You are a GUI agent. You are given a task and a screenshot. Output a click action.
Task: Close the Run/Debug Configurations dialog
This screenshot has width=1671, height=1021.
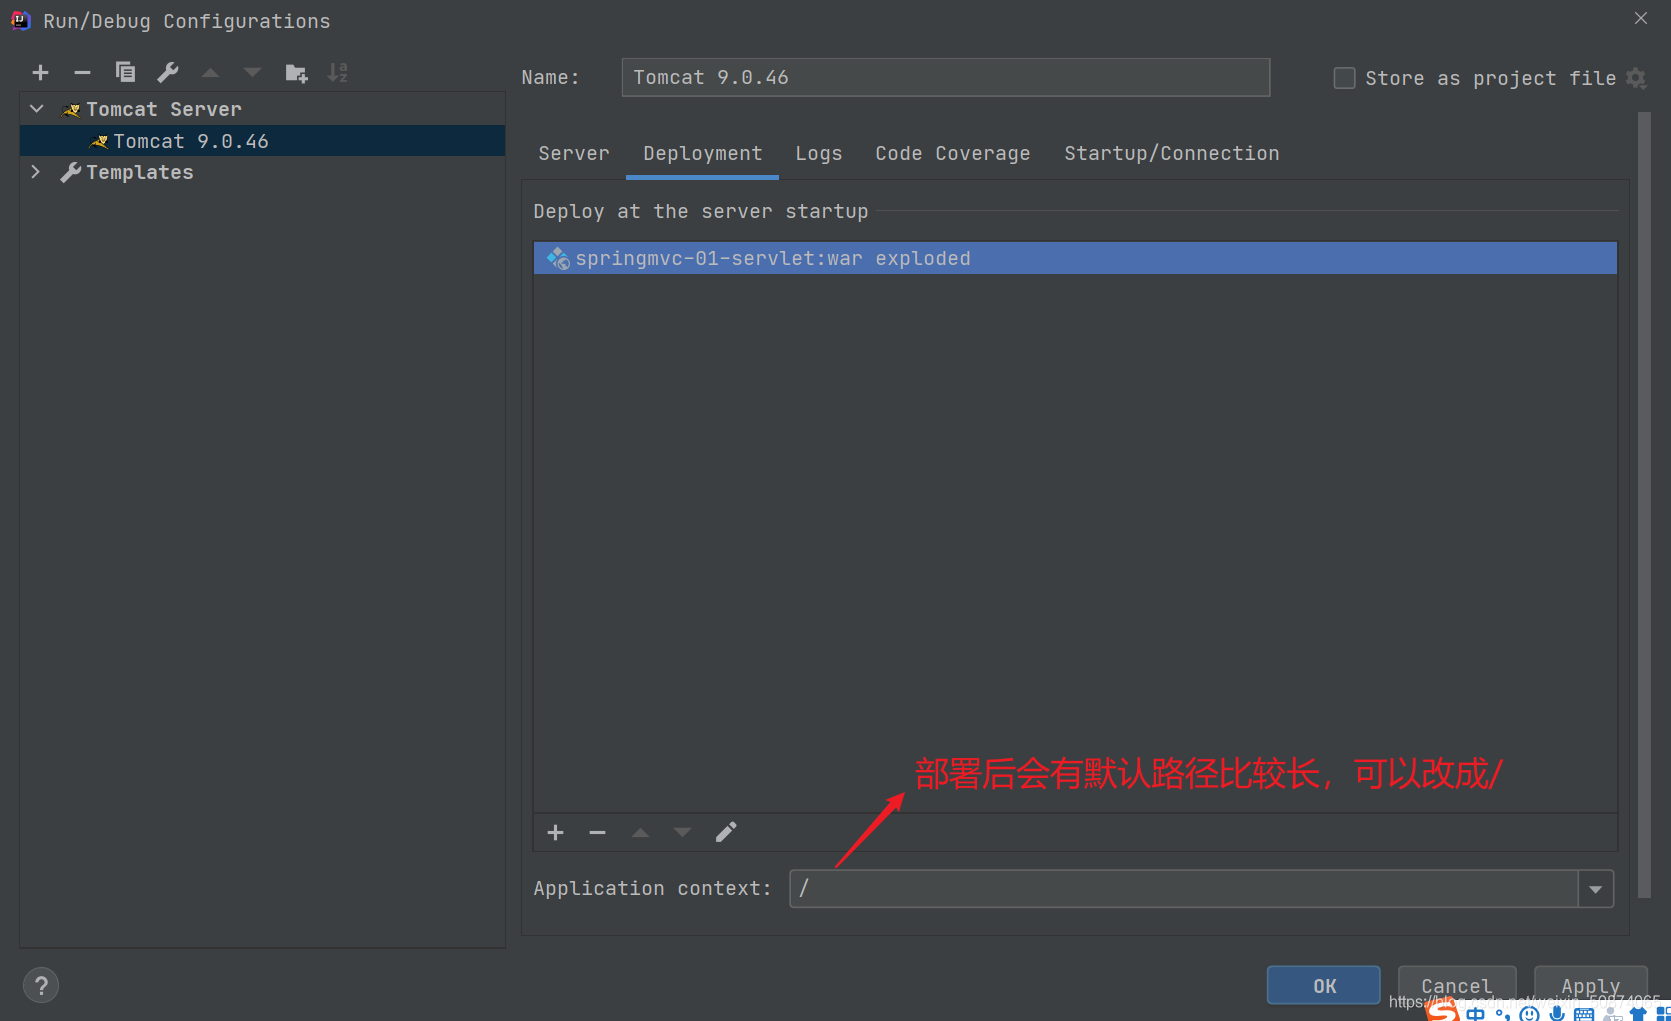click(x=1641, y=18)
